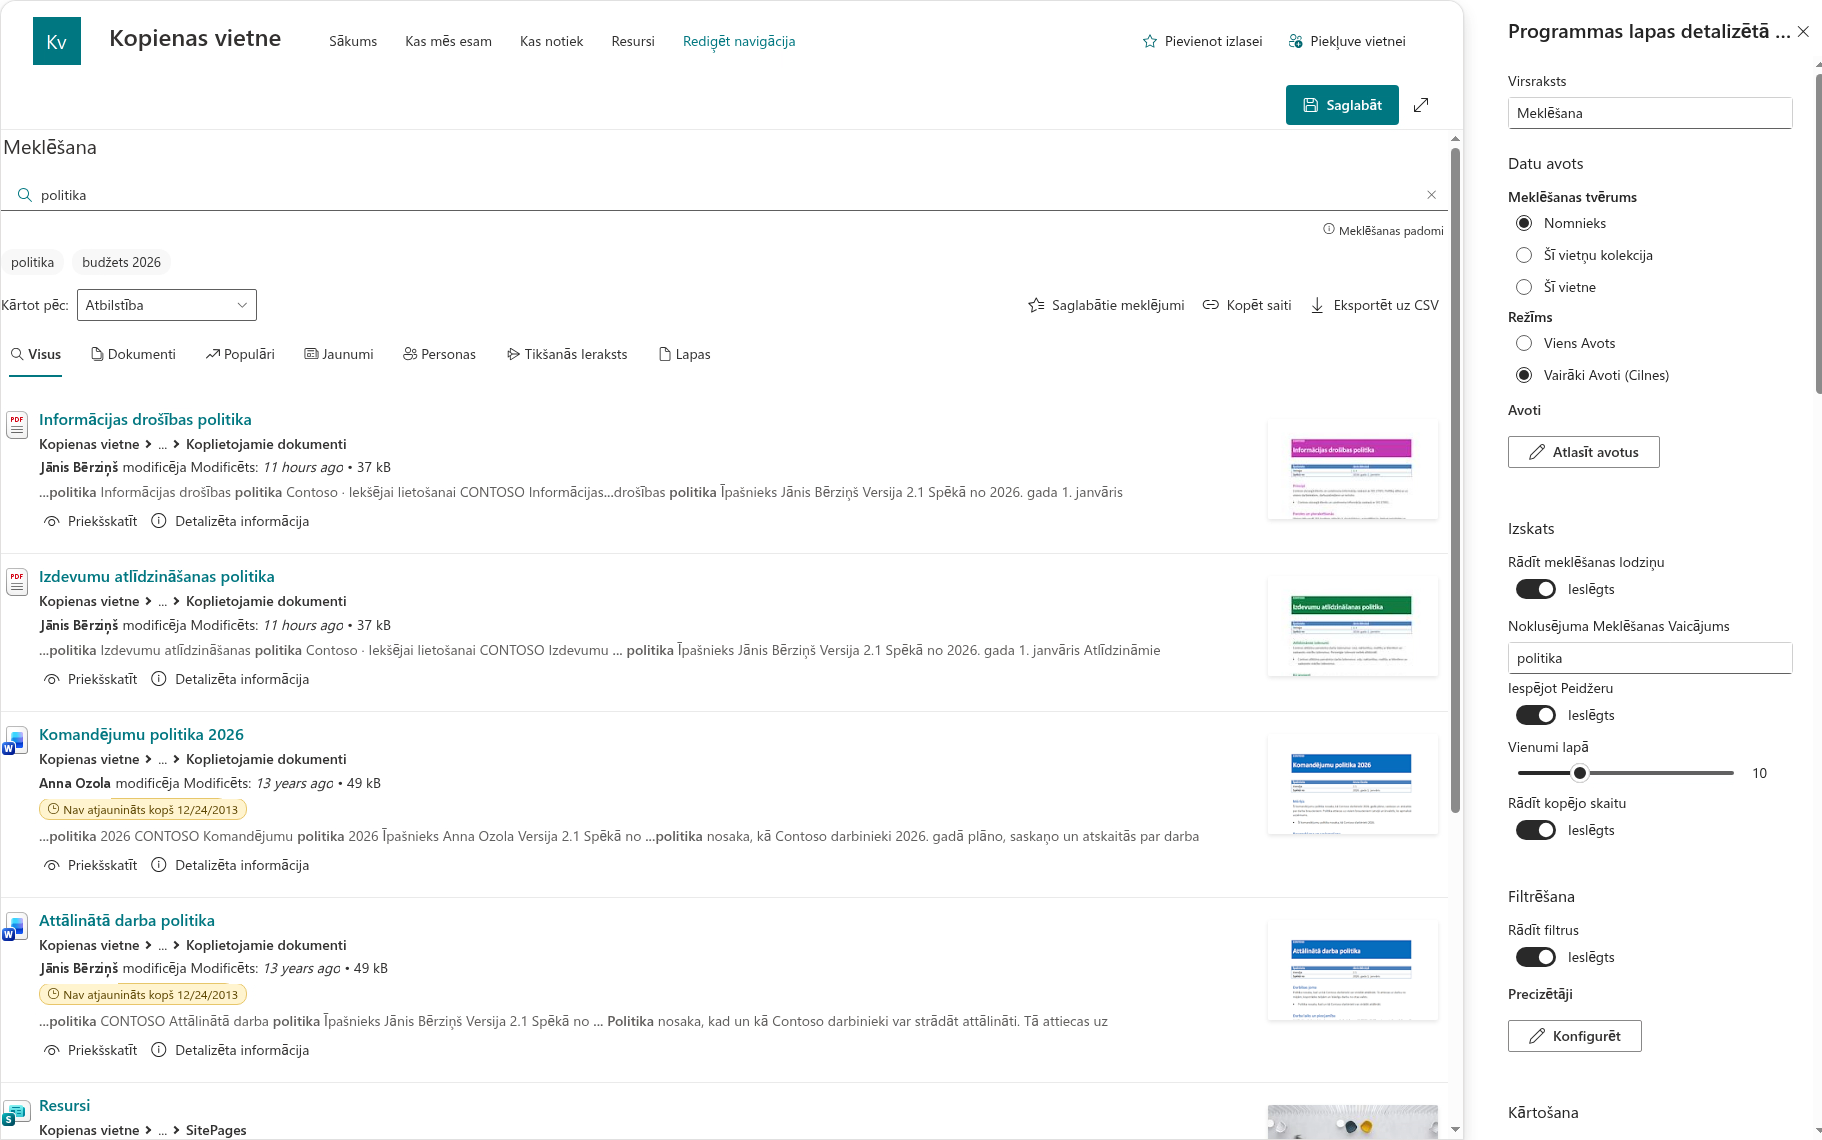The image size is (1822, 1140).
Task: Open the Kārtot pēc Atbilstība dropdown
Action: pos(167,305)
